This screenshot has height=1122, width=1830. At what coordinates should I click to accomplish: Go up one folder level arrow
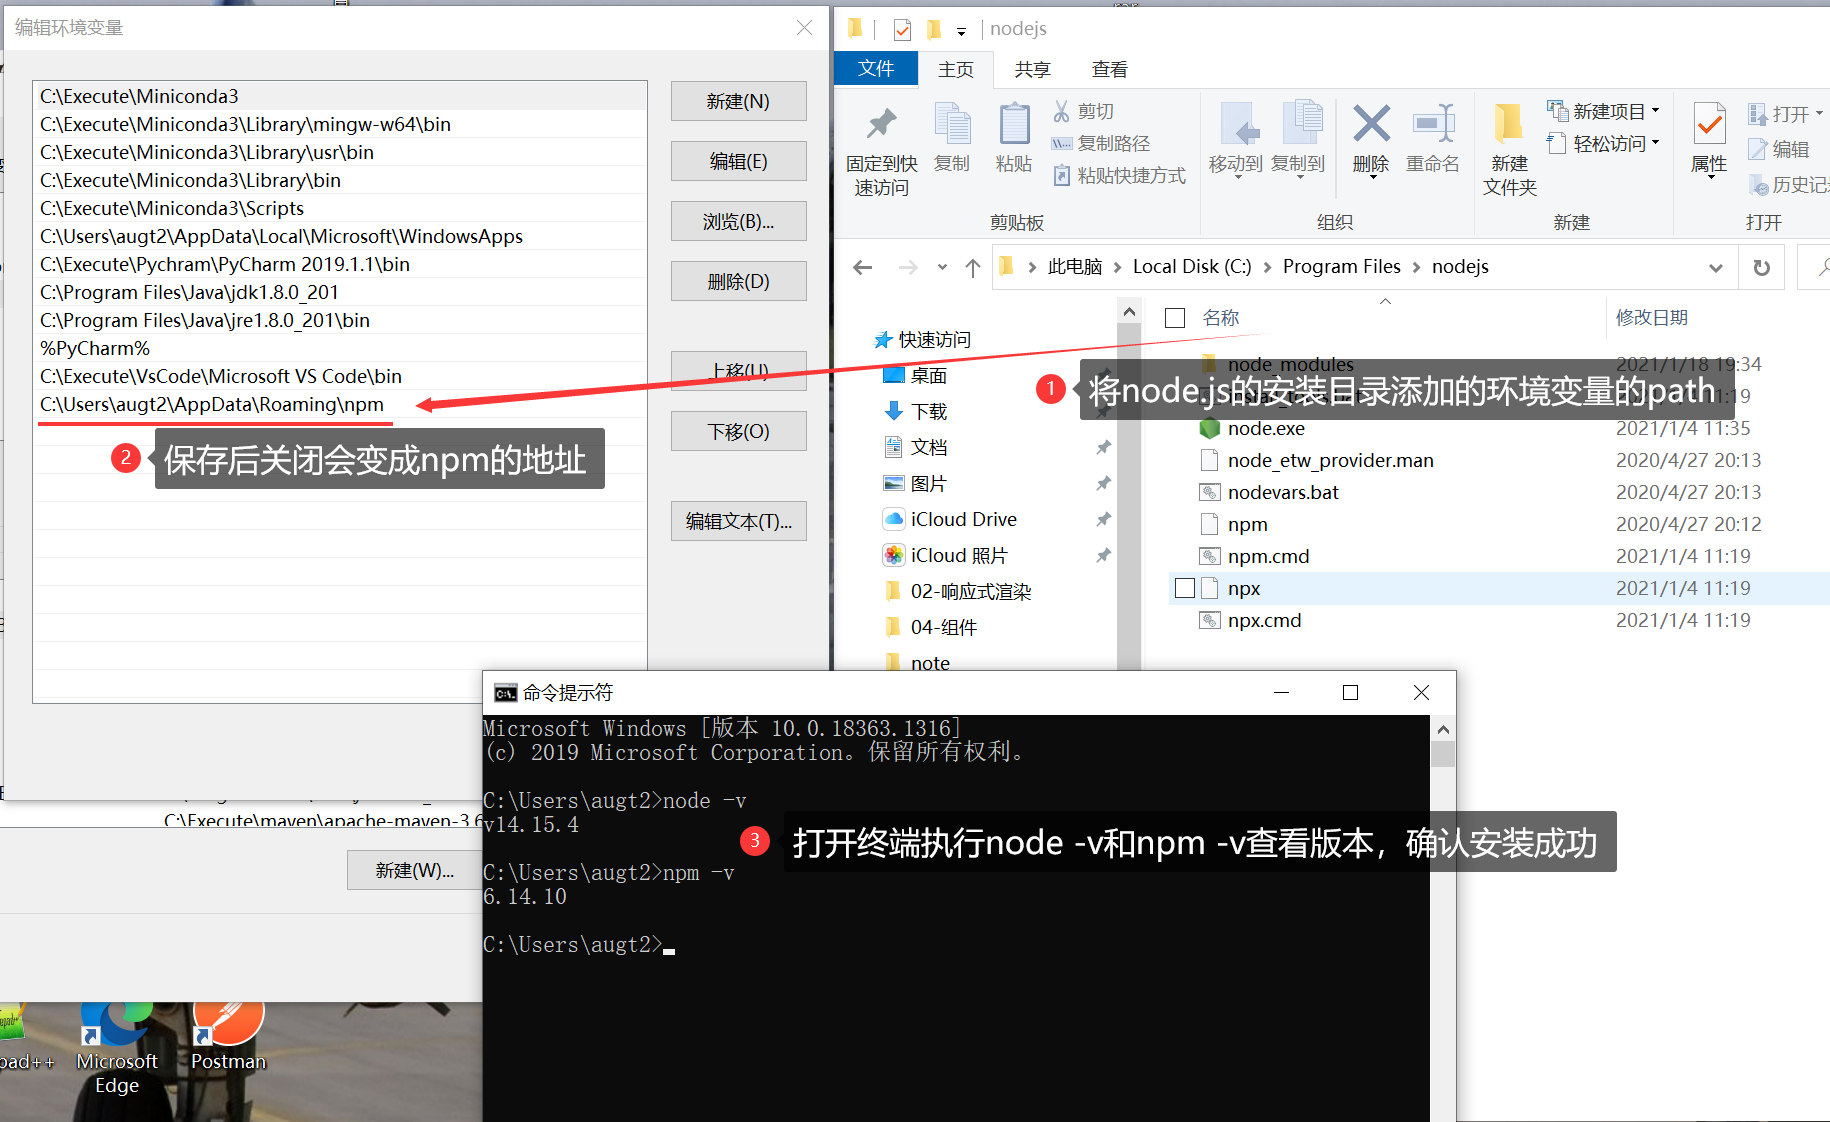coord(972,267)
